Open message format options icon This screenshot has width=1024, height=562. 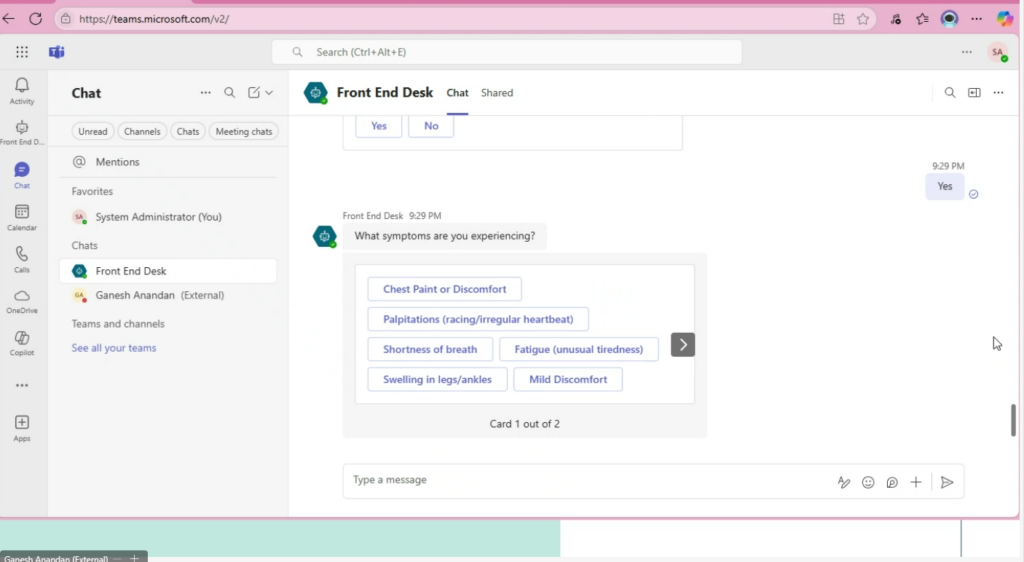pyautogui.click(x=844, y=482)
